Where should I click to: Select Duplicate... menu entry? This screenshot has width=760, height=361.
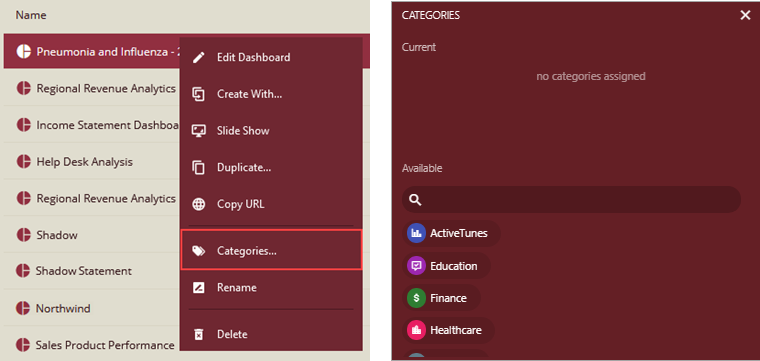coord(271,168)
